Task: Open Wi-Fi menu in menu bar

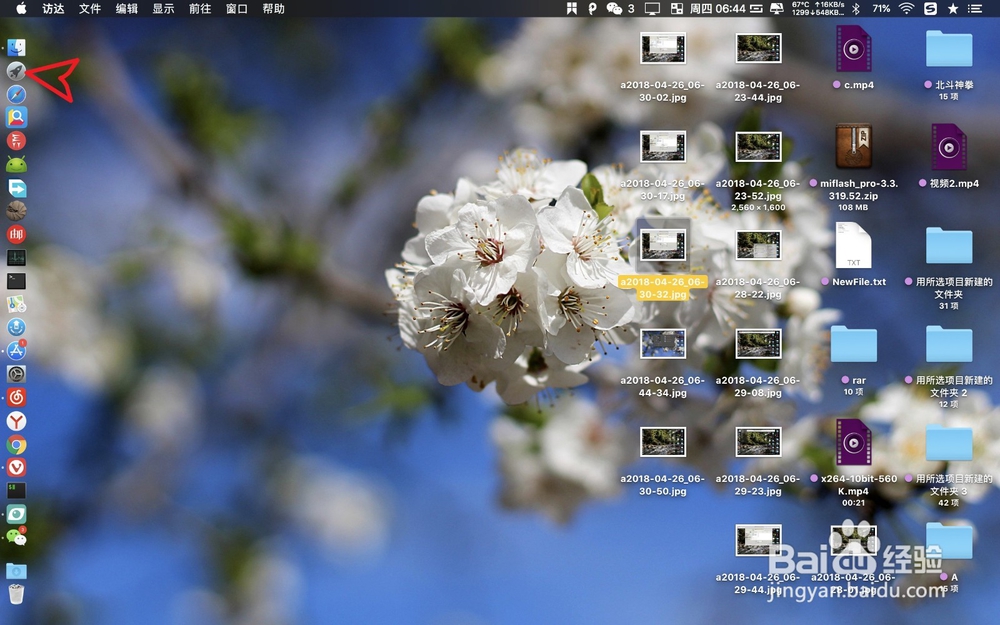Action: tap(906, 8)
